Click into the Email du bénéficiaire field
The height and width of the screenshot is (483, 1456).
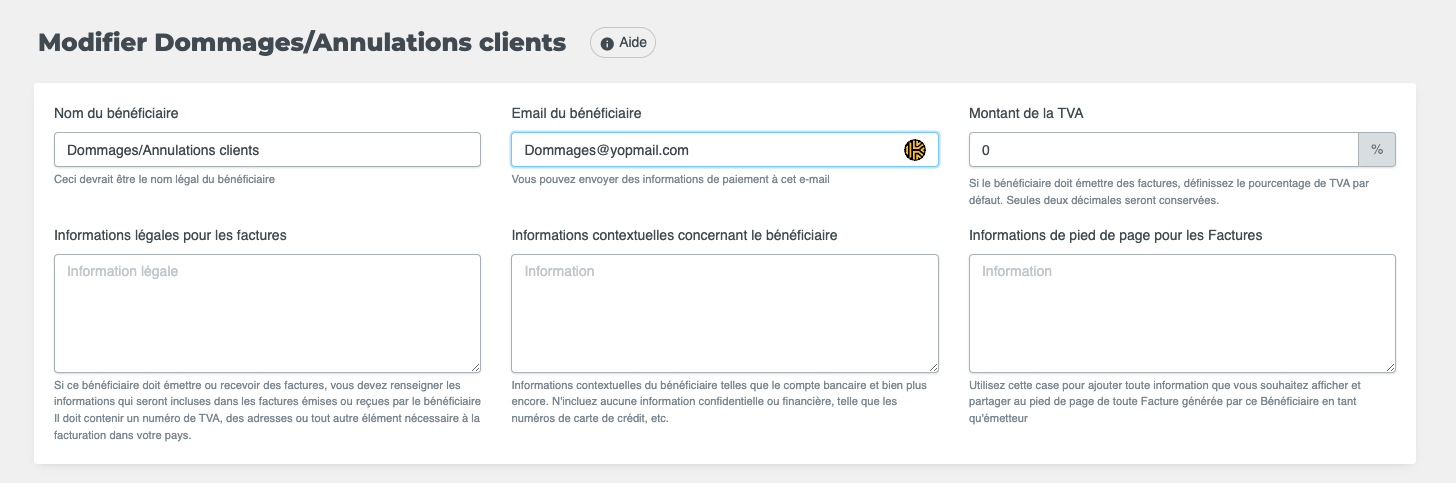click(700, 150)
